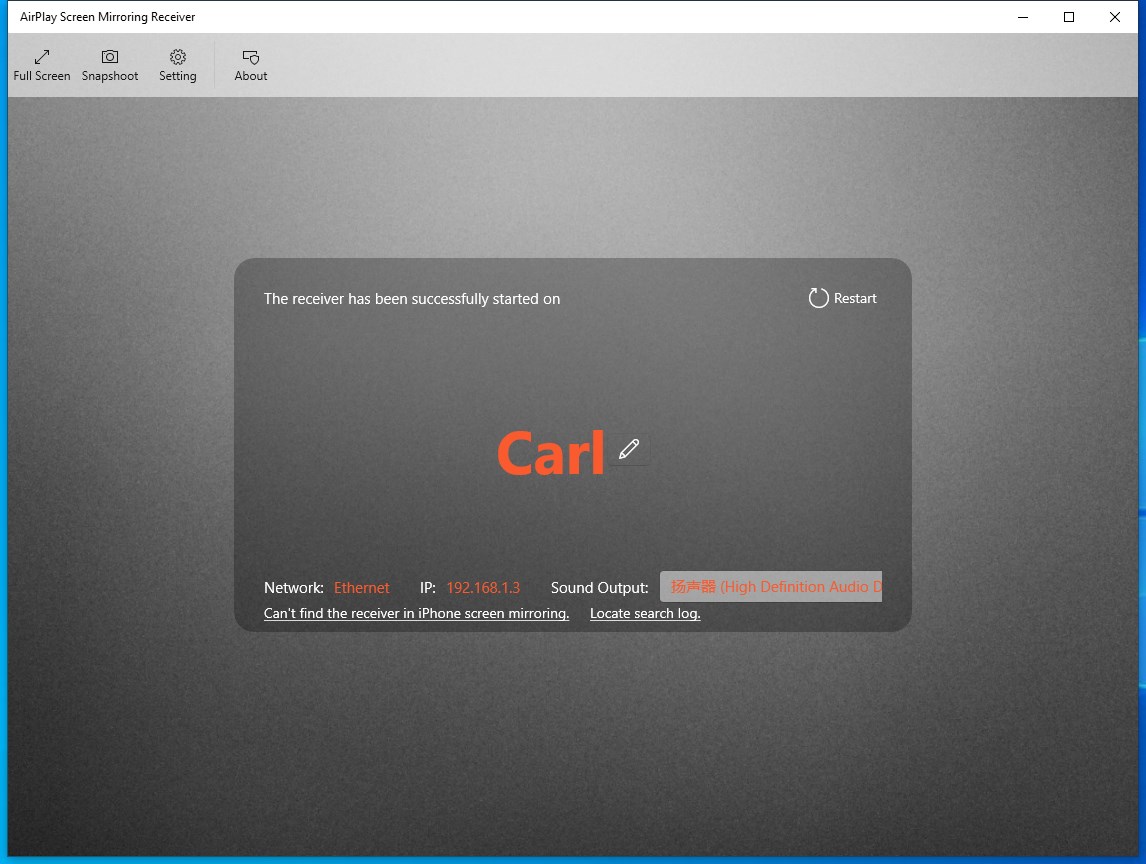Minimize the AirPlay Receiver window
Image resolution: width=1146 pixels, height=864 pixels.
pyautogui.click(x=1023, y=17)
